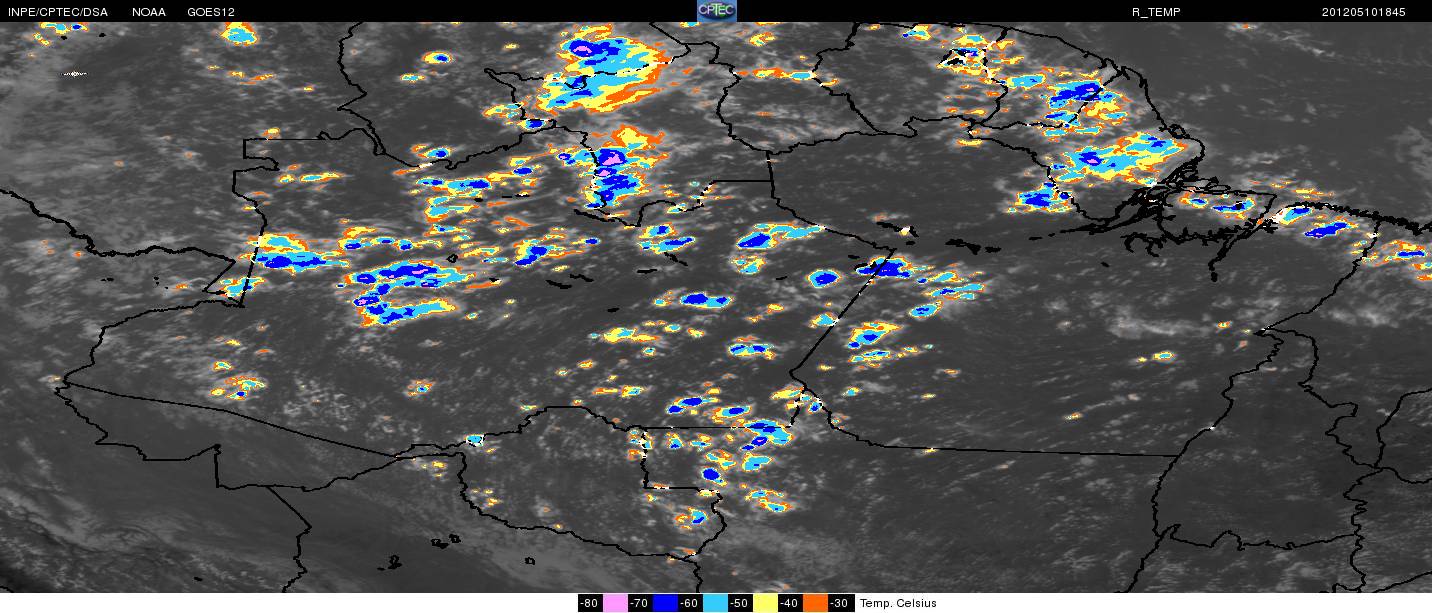Click the Temp. Celsius legend caption
This screenshot has height=613, width=1432.
coord(898,603)
